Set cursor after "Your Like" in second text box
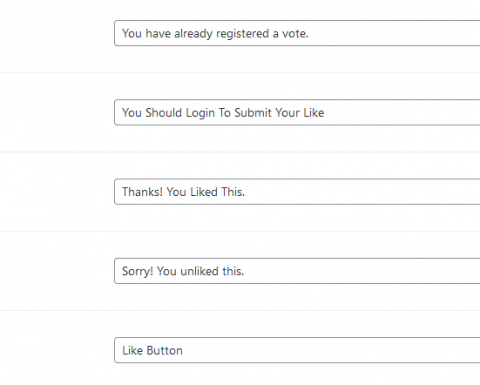The height and width of the screenshot is (385, 480). click(325, 113)
